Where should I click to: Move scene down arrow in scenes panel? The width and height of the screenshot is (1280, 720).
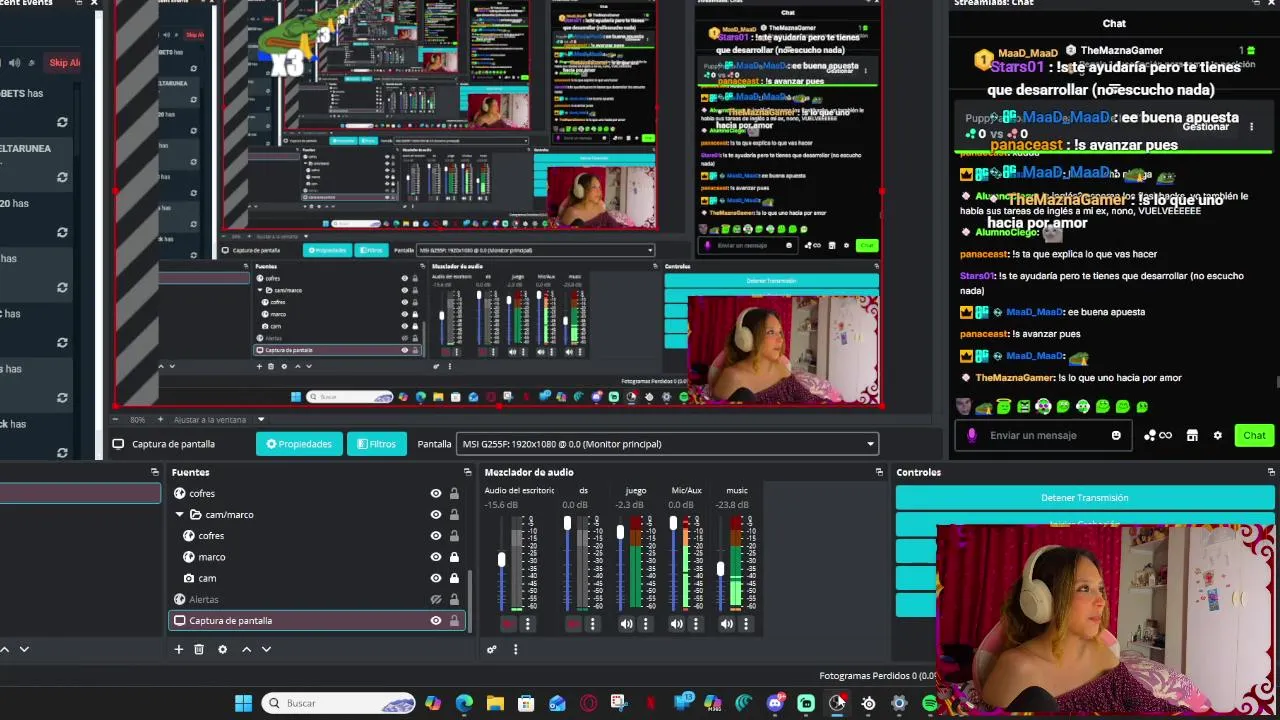[24, 649]
